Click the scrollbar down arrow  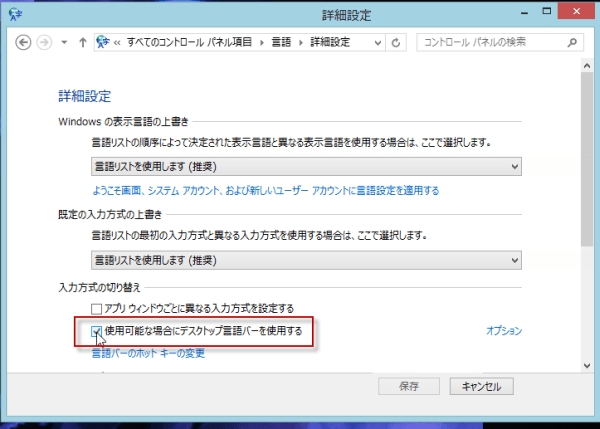pos(587,365)
